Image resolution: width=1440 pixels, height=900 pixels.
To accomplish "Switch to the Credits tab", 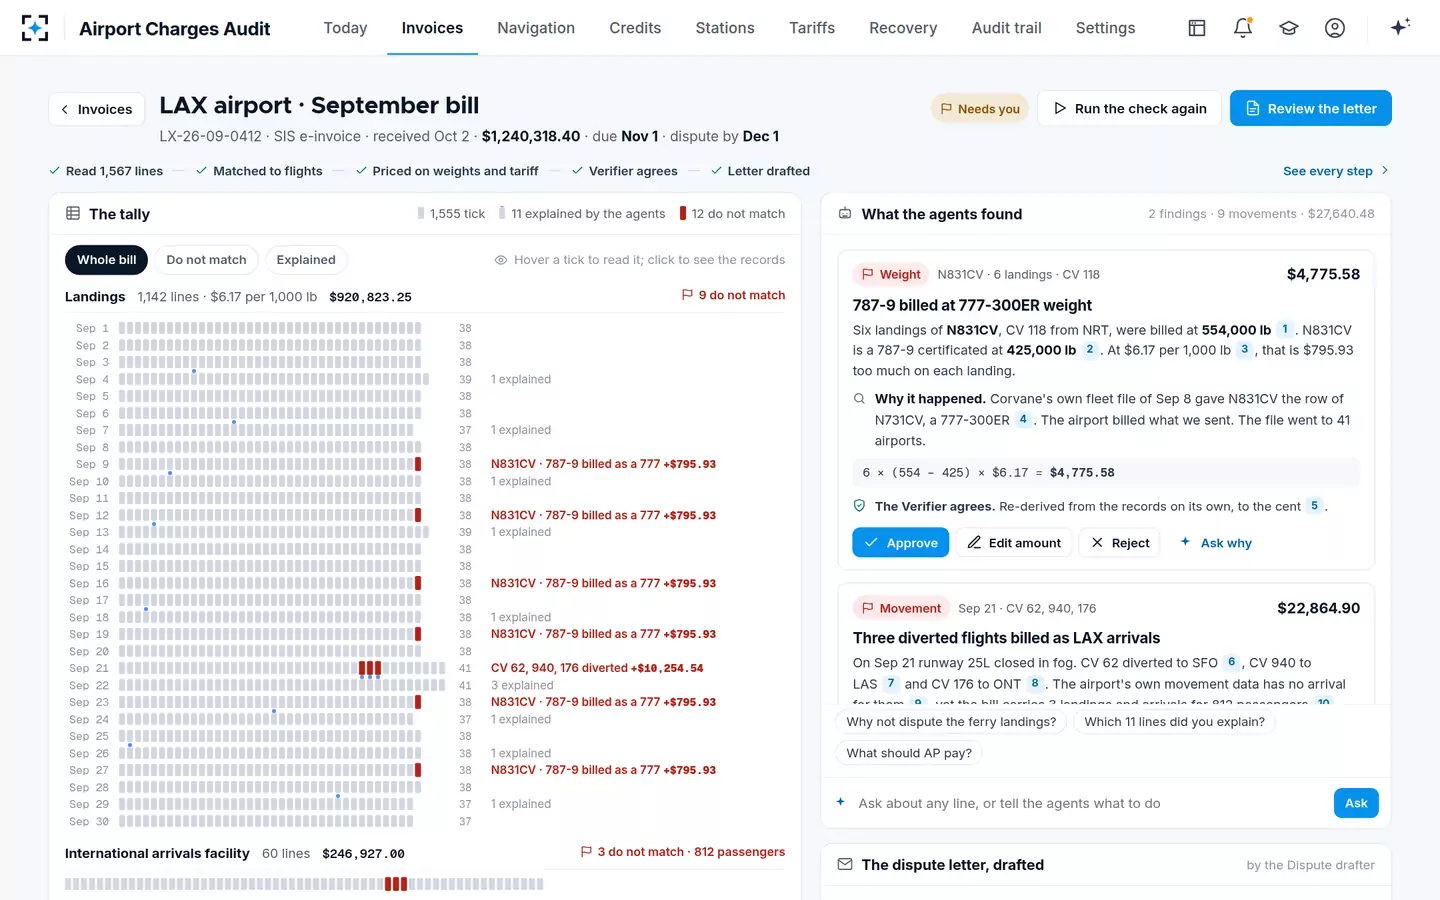I will [x=635, y=28].
